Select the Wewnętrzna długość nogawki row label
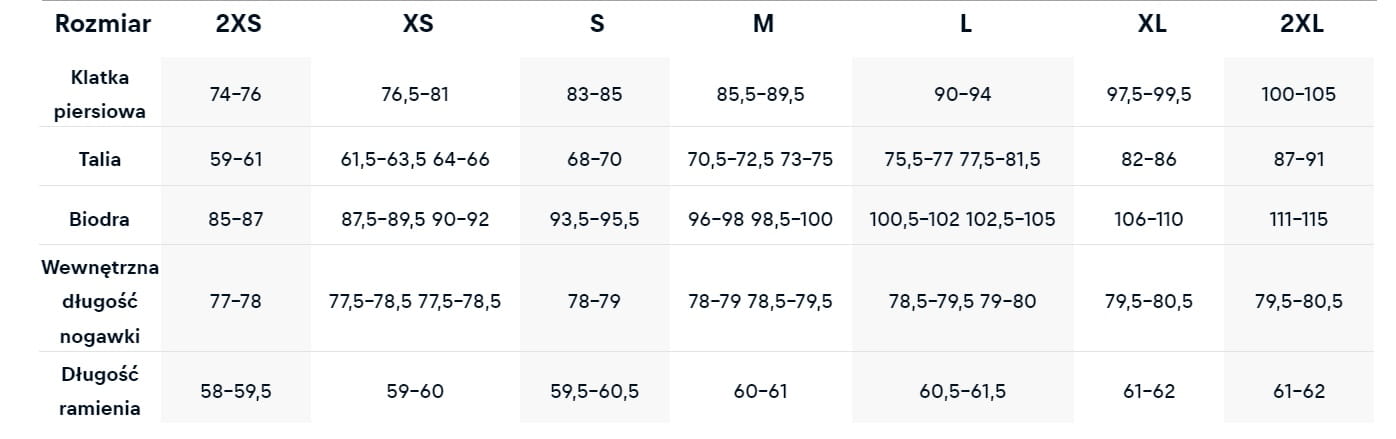The width and height of the screenshot is (1396, 439). [x=101, y=300]
